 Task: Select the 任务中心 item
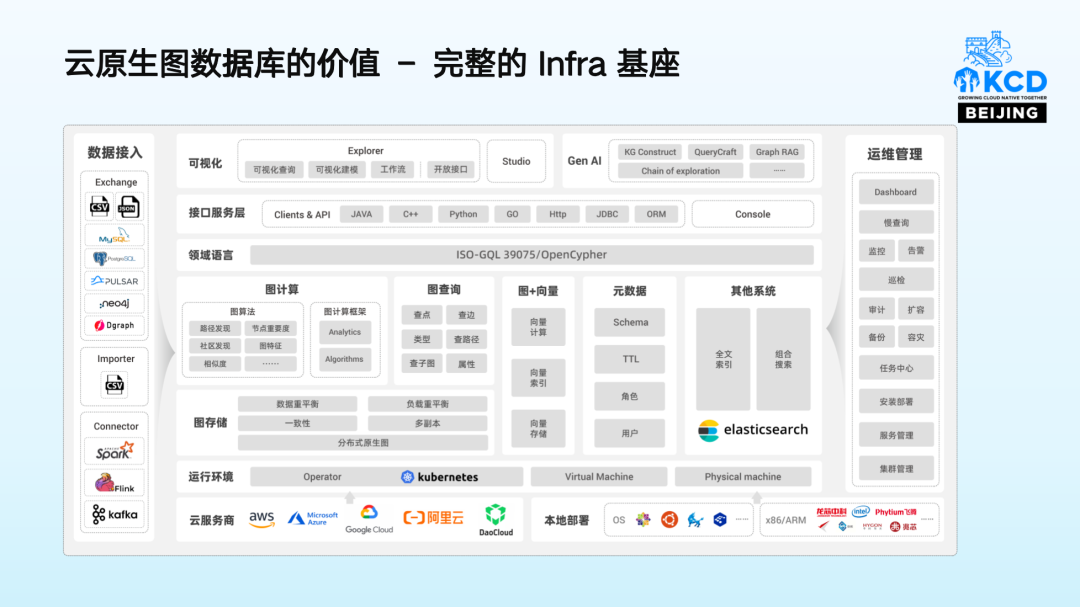pyautogui.click(x=895, y=368)
